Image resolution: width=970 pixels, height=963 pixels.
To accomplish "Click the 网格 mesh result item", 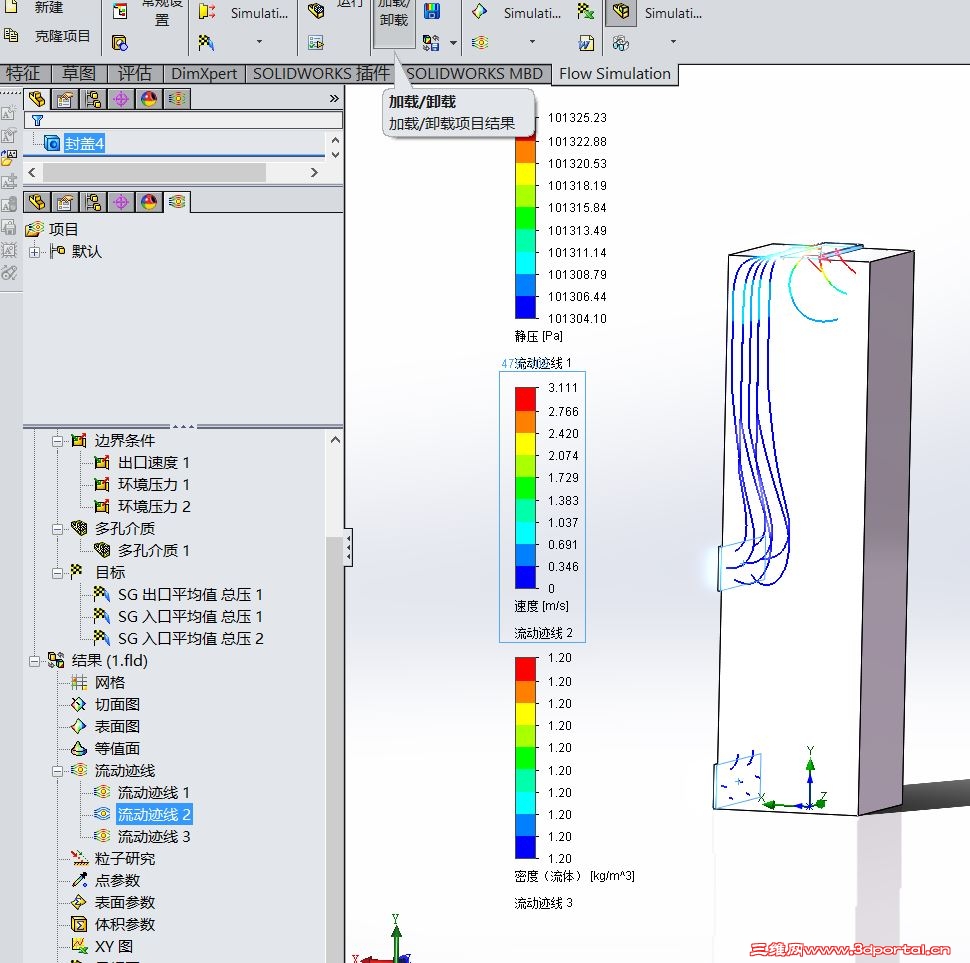I will click(109, 683).
